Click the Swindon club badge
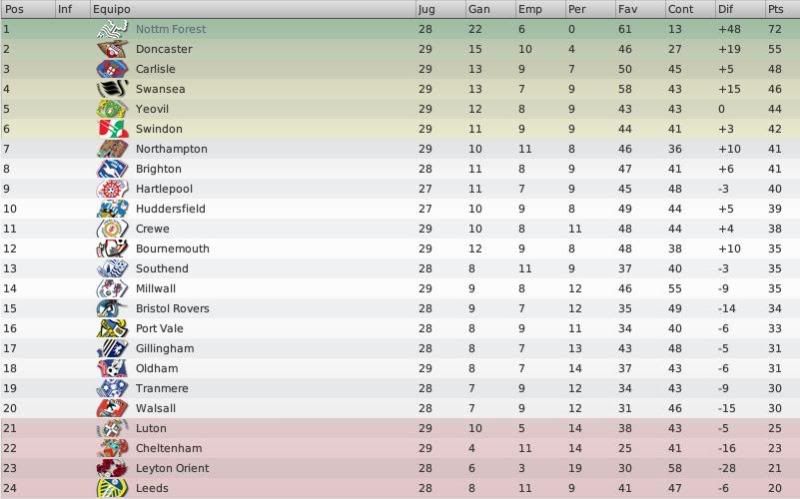Image resolution: width=800 pixels, height=499 pixels. [x=112, y=129]
